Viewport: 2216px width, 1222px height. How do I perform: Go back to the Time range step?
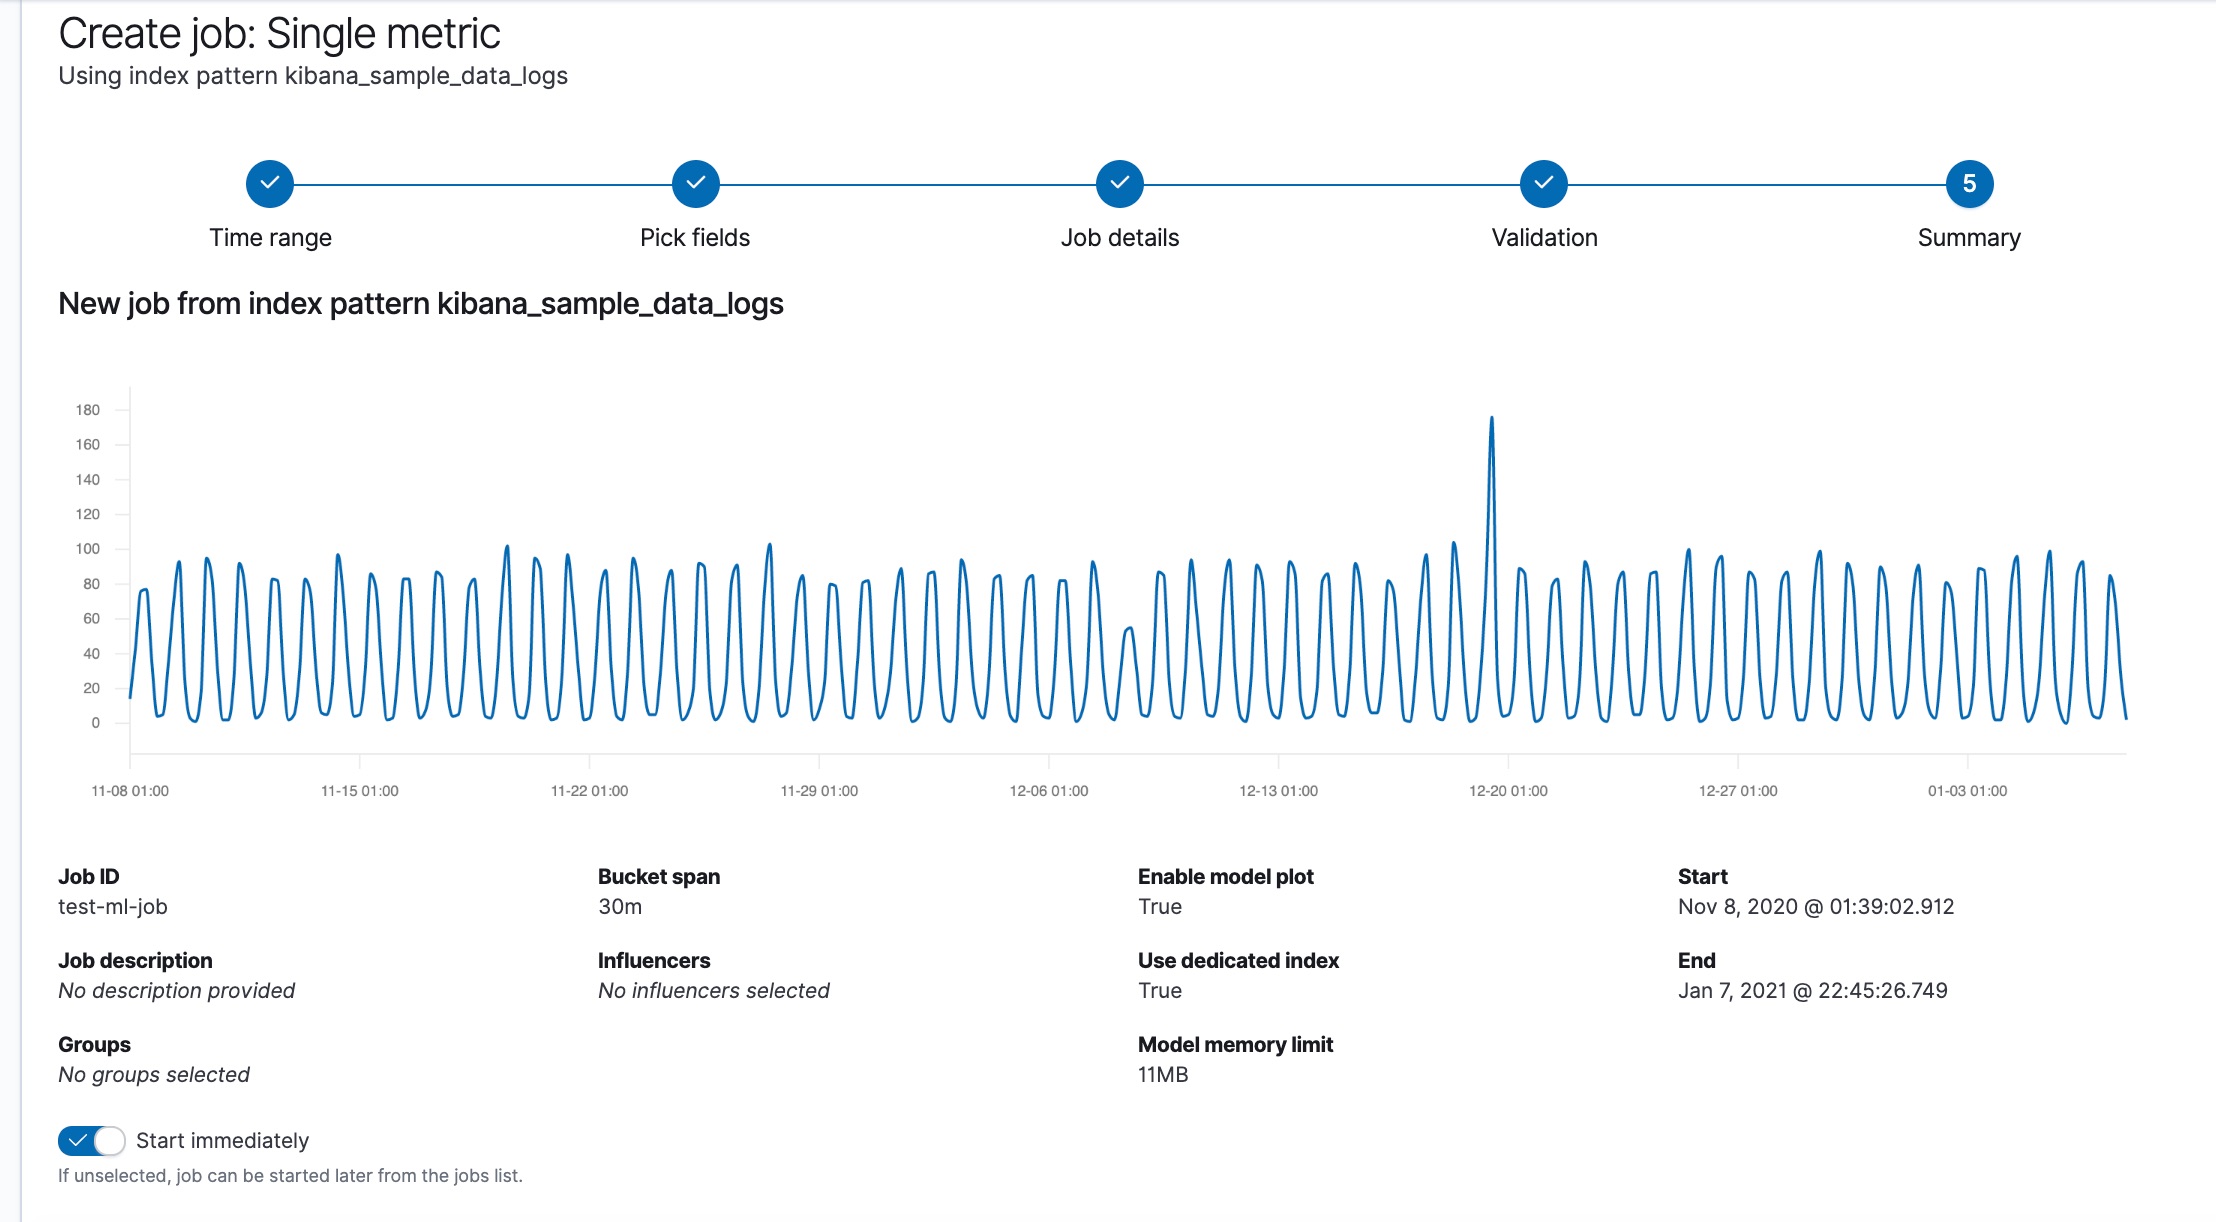point(269,238)
